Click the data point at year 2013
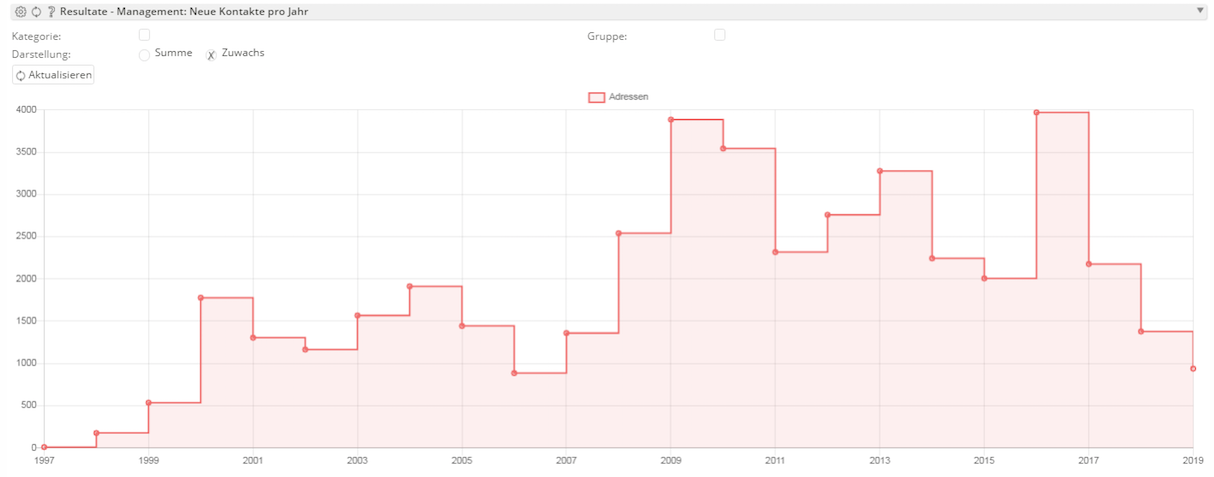Viewport: 1214px width, 477px height. [x=880, y=171]
